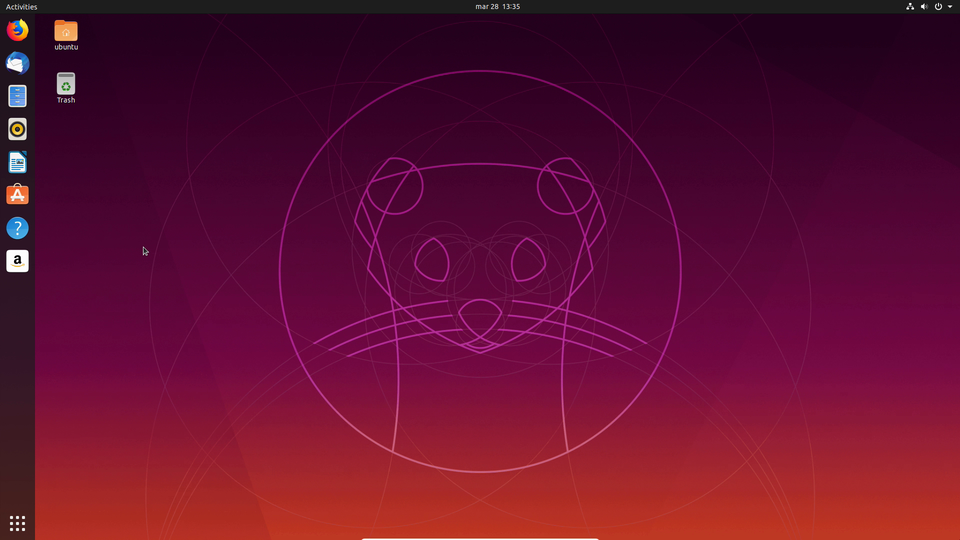Open the calendar via mar 28 13:35 clock
The width and height of the screenshot is (960, 540).
[x=497, y=7]
